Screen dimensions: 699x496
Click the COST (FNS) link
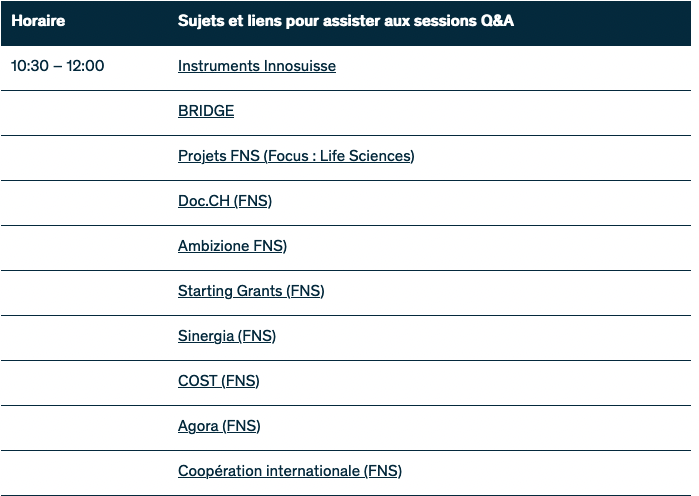(x=218, y=381)
